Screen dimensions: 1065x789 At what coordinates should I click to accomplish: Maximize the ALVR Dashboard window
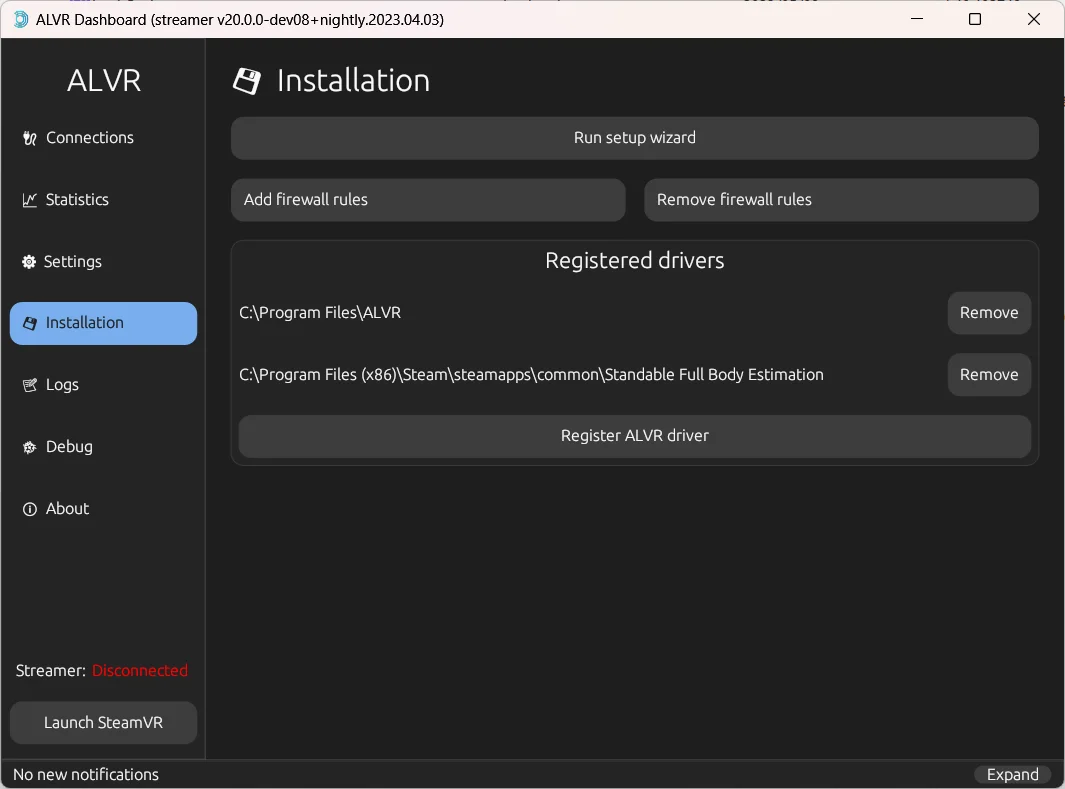pyautogui.click(x=975, y=19)
